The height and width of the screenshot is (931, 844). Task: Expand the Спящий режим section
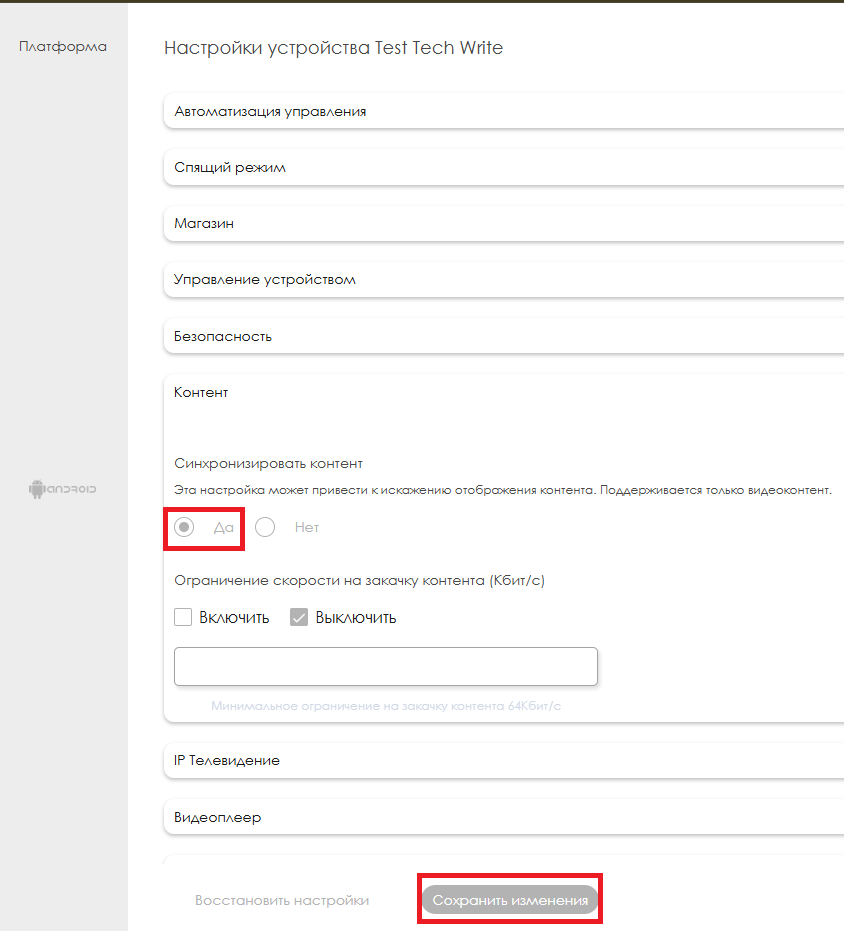click(230, 167)
